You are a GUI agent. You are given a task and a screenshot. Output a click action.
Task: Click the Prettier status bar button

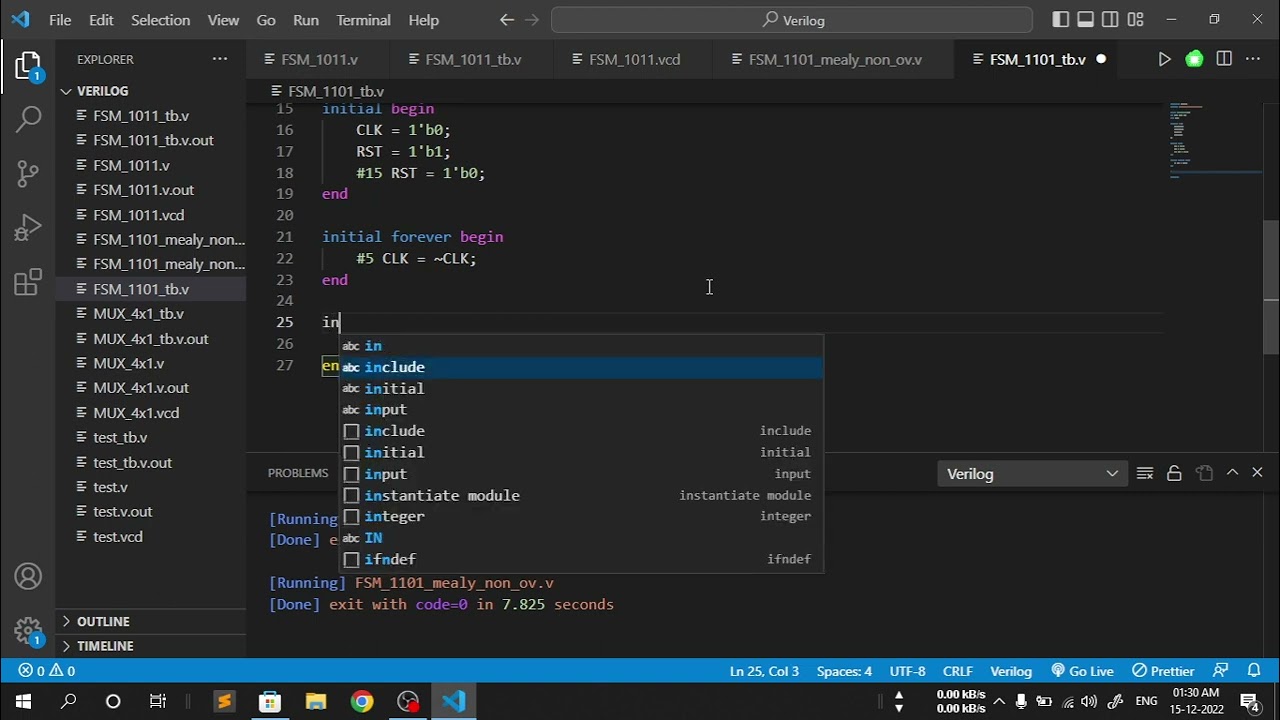(x=1163, y=671)
